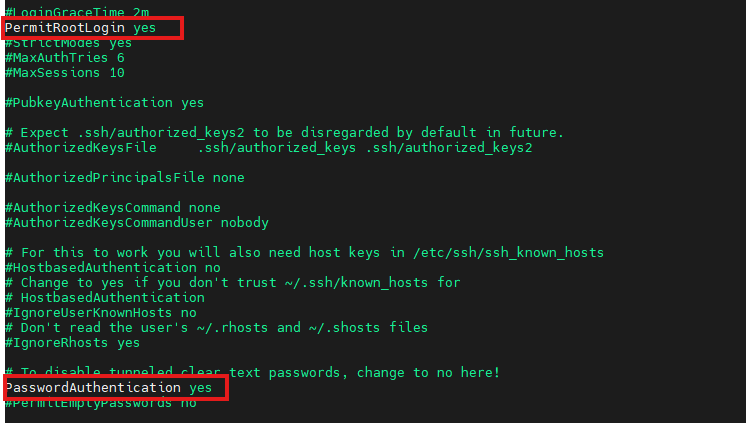The width and height of the screenshot is (746, 423).
Task: Click the #IgnoreUserKnownHosts no line
Action: point(100,312)
